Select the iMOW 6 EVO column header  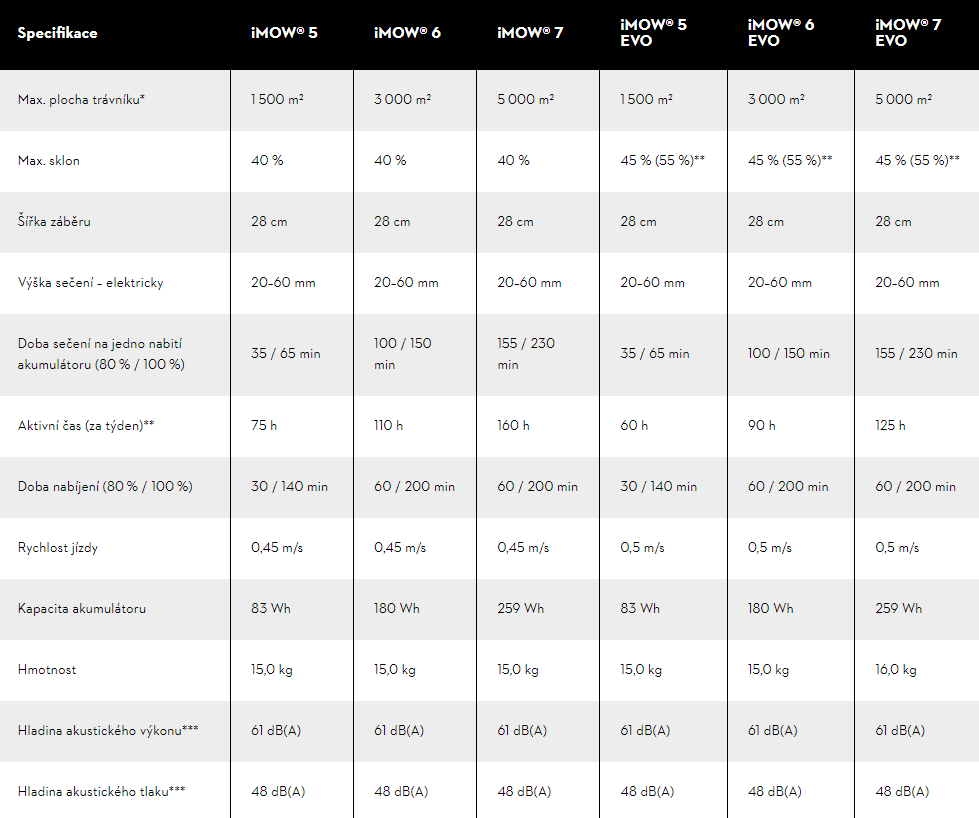click(781, 32)
